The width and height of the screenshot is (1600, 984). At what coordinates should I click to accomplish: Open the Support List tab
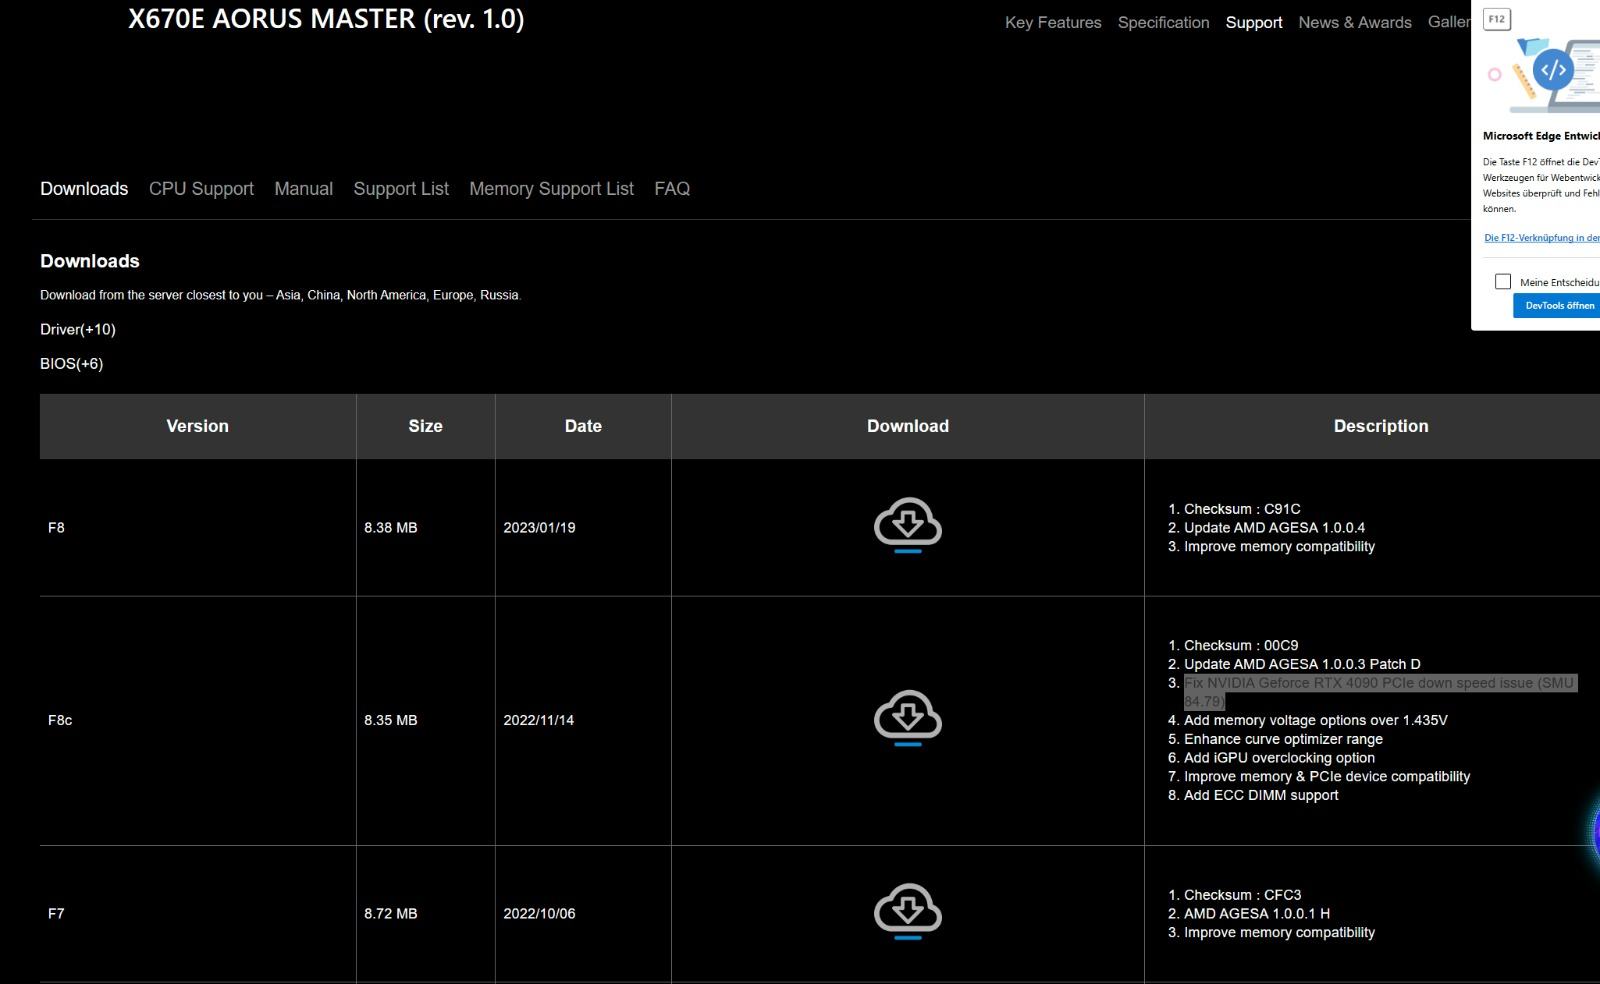401,188
